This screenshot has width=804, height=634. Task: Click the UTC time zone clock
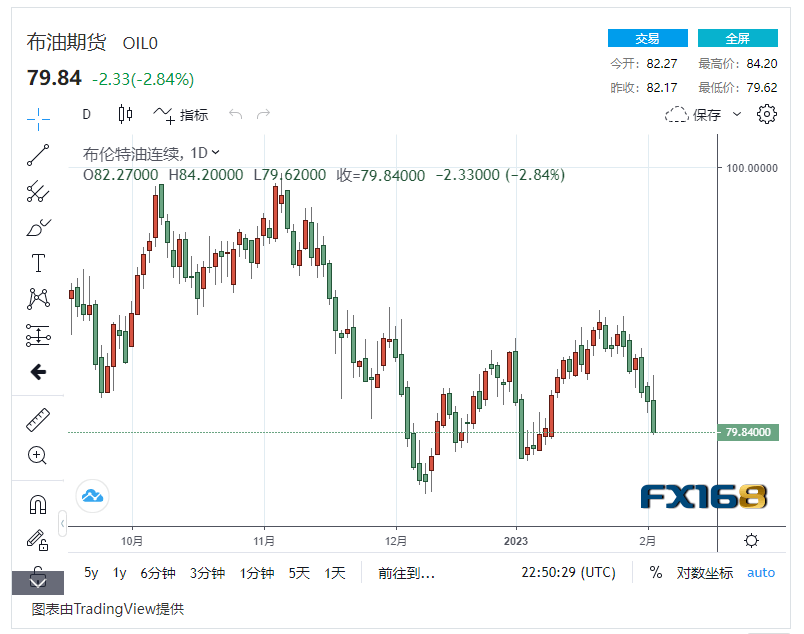coord(568,572)
